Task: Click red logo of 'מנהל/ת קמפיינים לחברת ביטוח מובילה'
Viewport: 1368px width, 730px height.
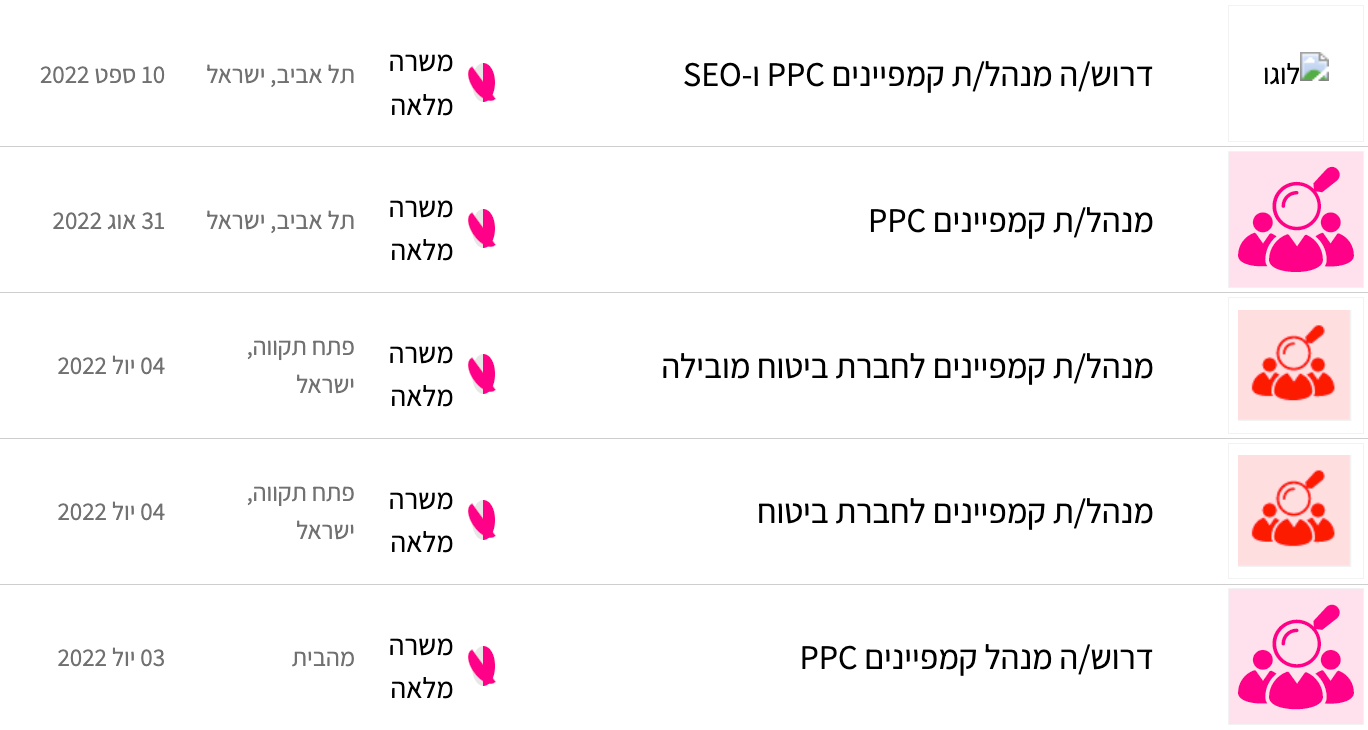Action: 1296,366
